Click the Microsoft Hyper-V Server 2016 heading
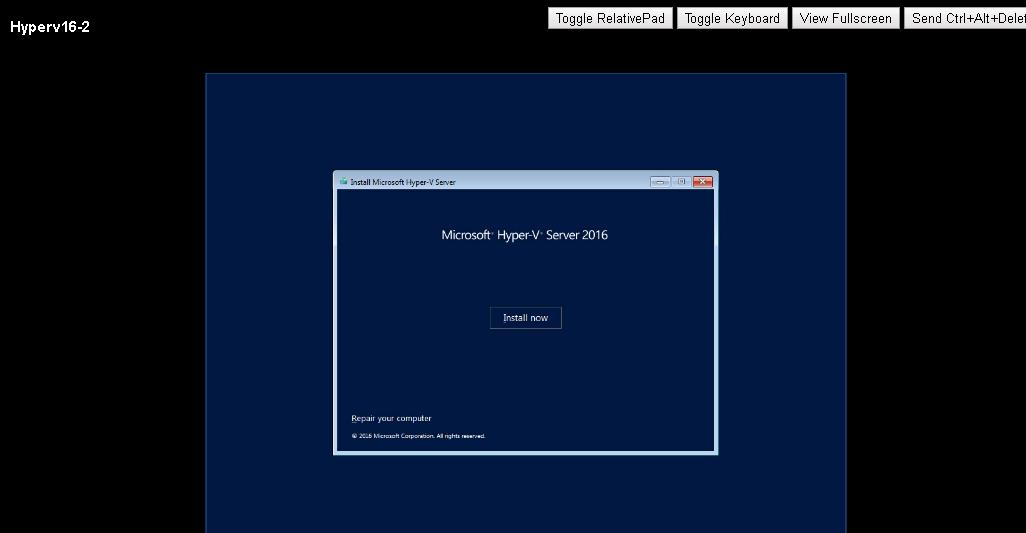The height and width of the screenshot is (533, 1026). (525, 235)
